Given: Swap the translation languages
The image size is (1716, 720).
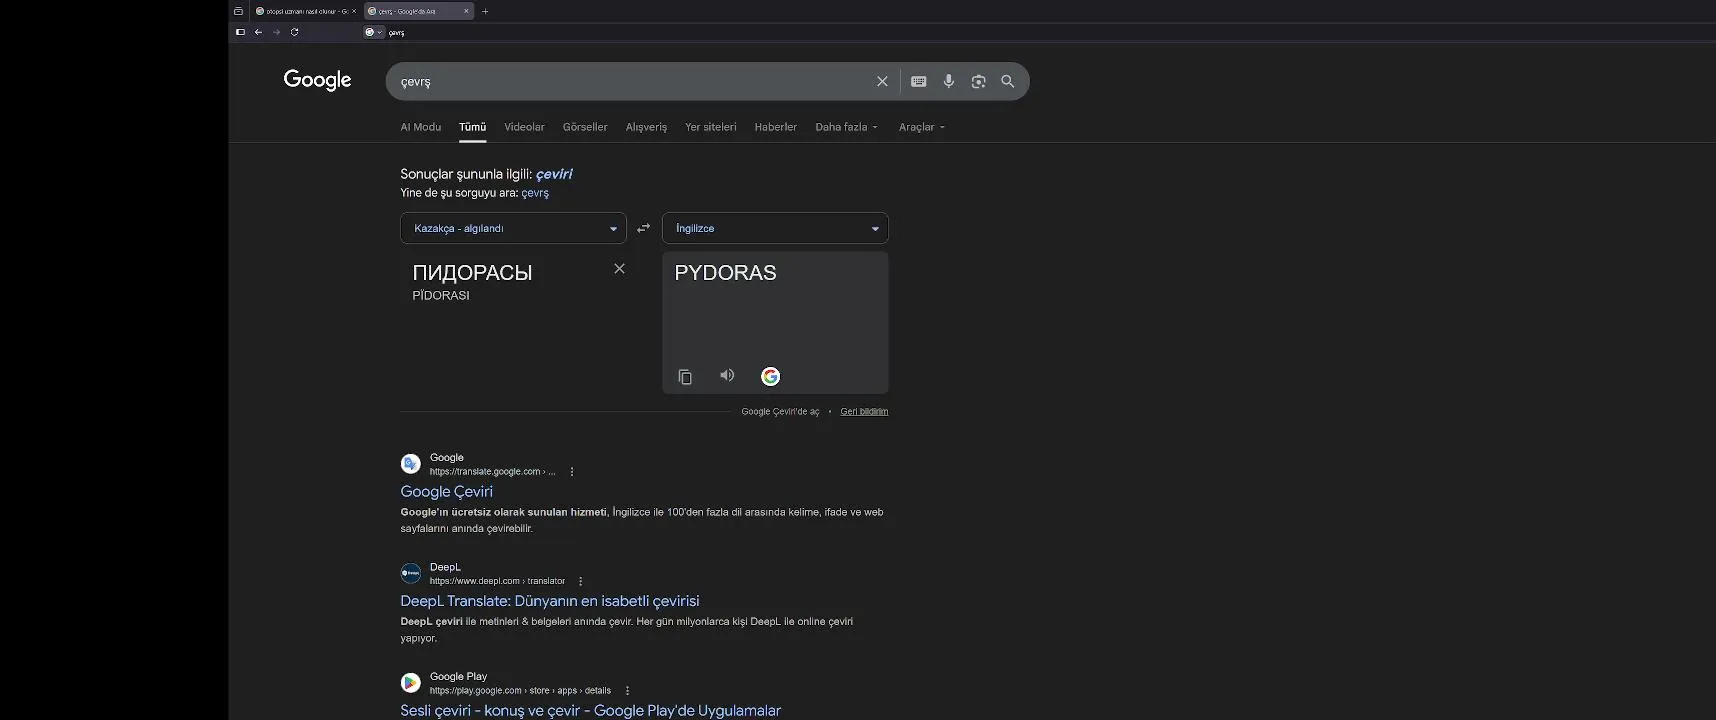Looking at the screenshot, I should tap(644, 228).
